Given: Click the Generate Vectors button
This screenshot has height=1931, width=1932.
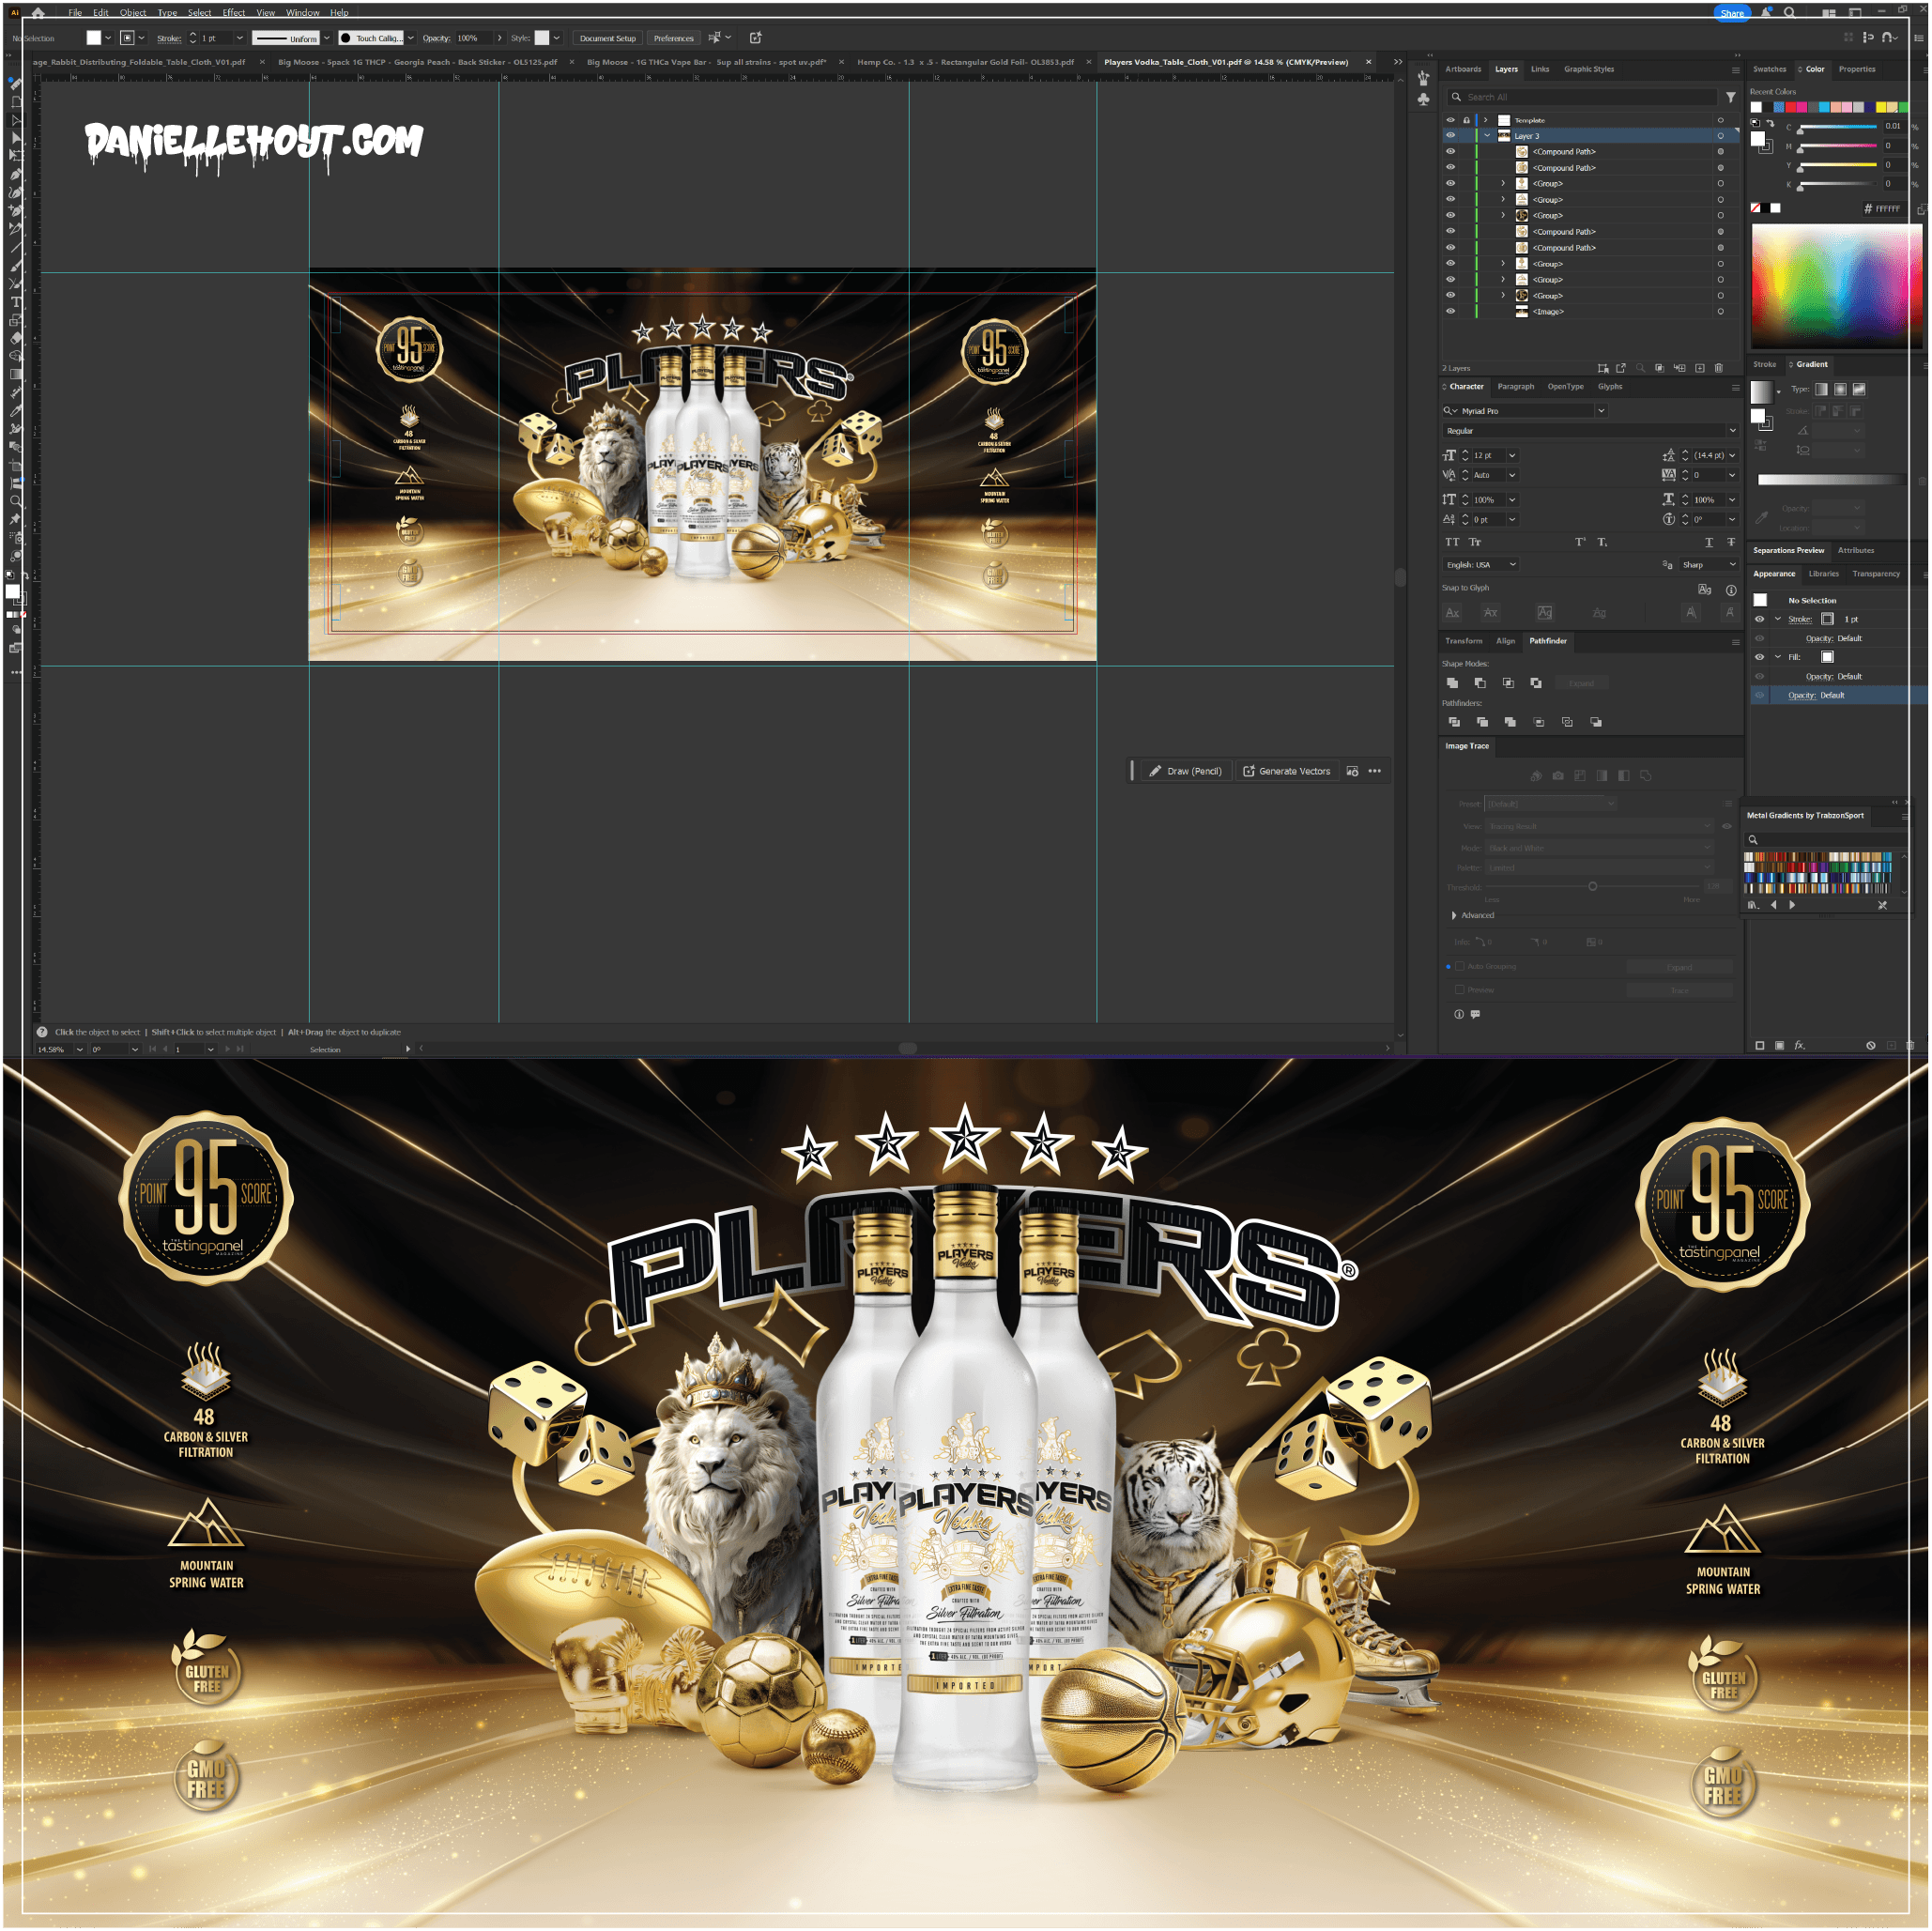Looking at the screenshot, I should coord(1286,771).
